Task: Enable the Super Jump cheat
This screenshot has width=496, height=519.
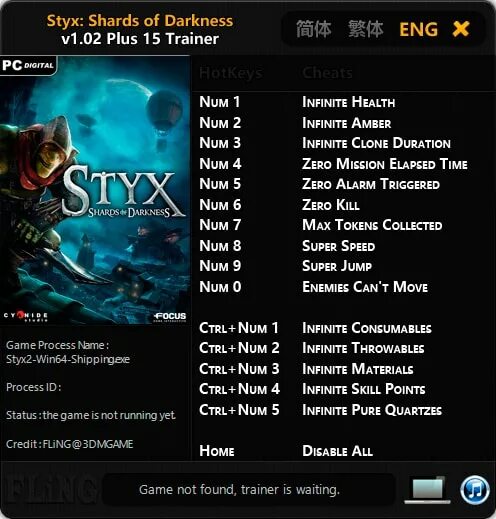Action: 337,266
